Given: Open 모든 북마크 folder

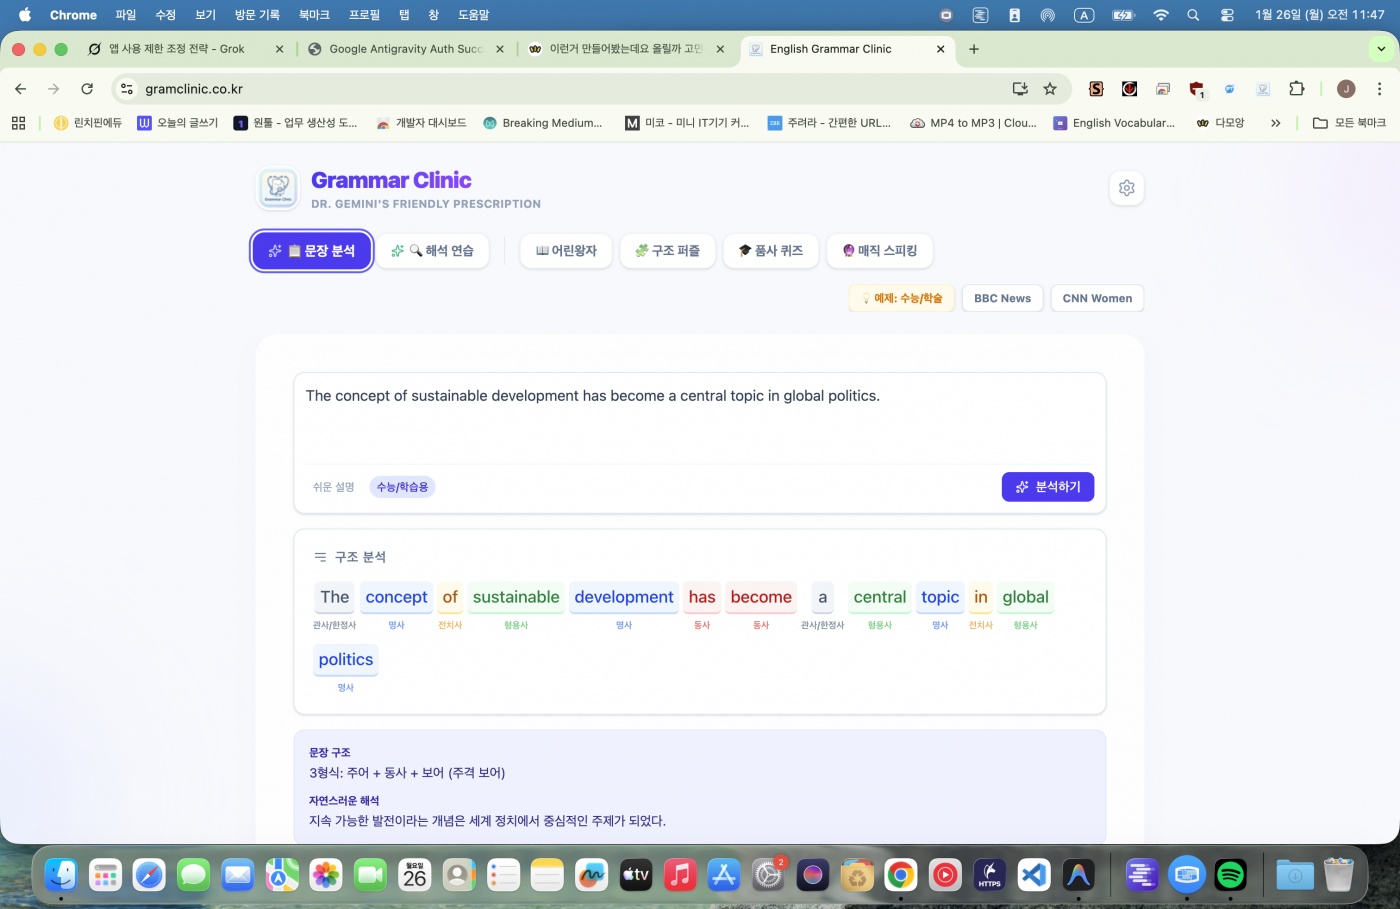Looking at the screenshot, I should pyautogui.click(x=1349, y=123).
